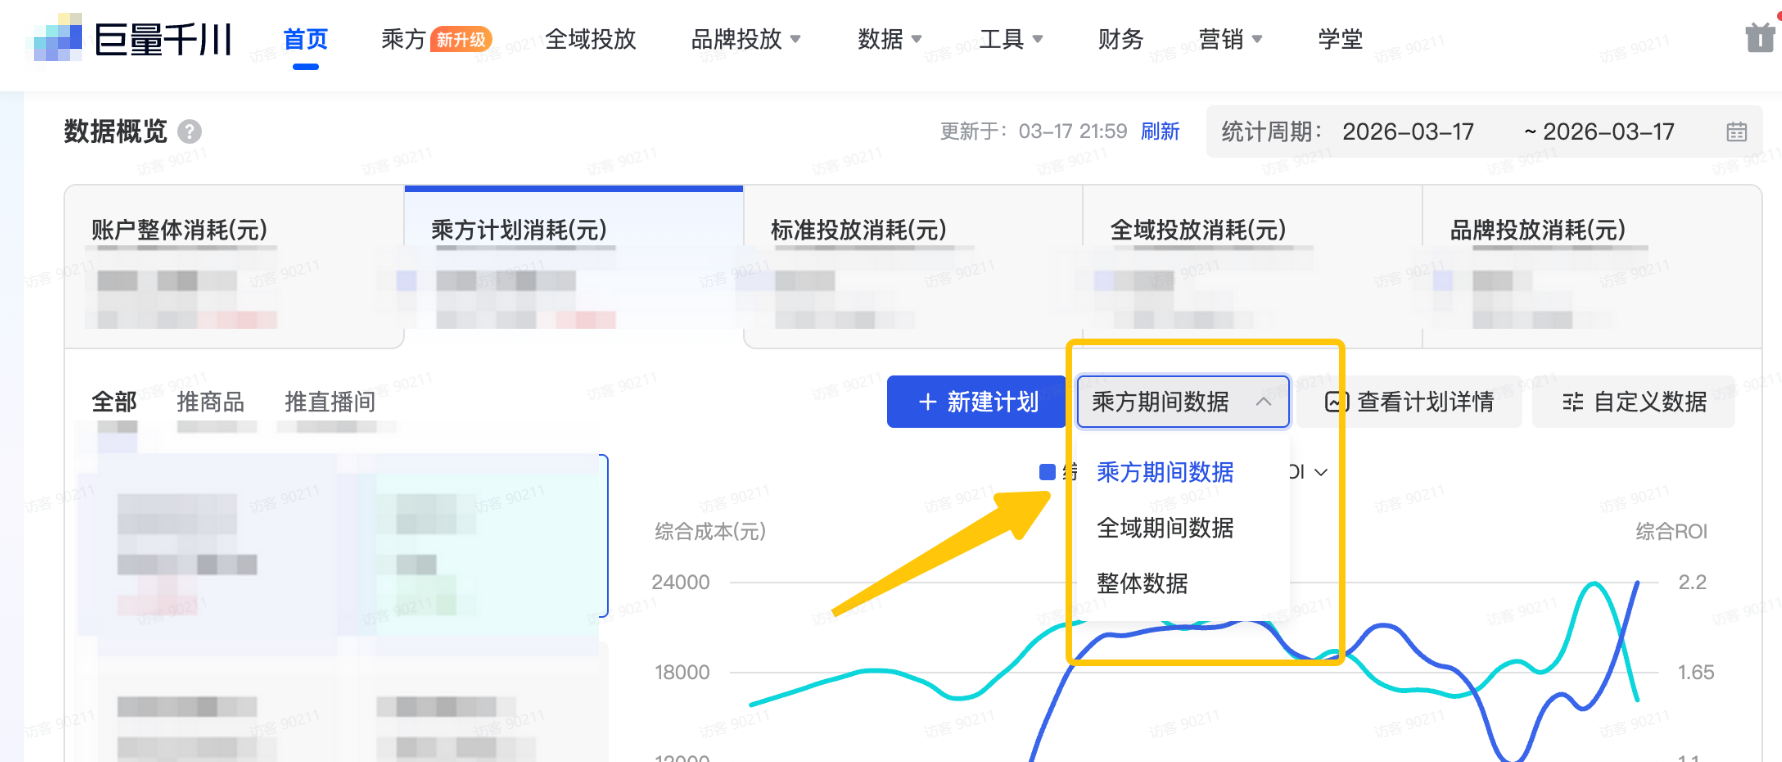This screenshot has height=762, width=1782.
Task: Open 财务 navigation item
Action: pos(1121,39)
